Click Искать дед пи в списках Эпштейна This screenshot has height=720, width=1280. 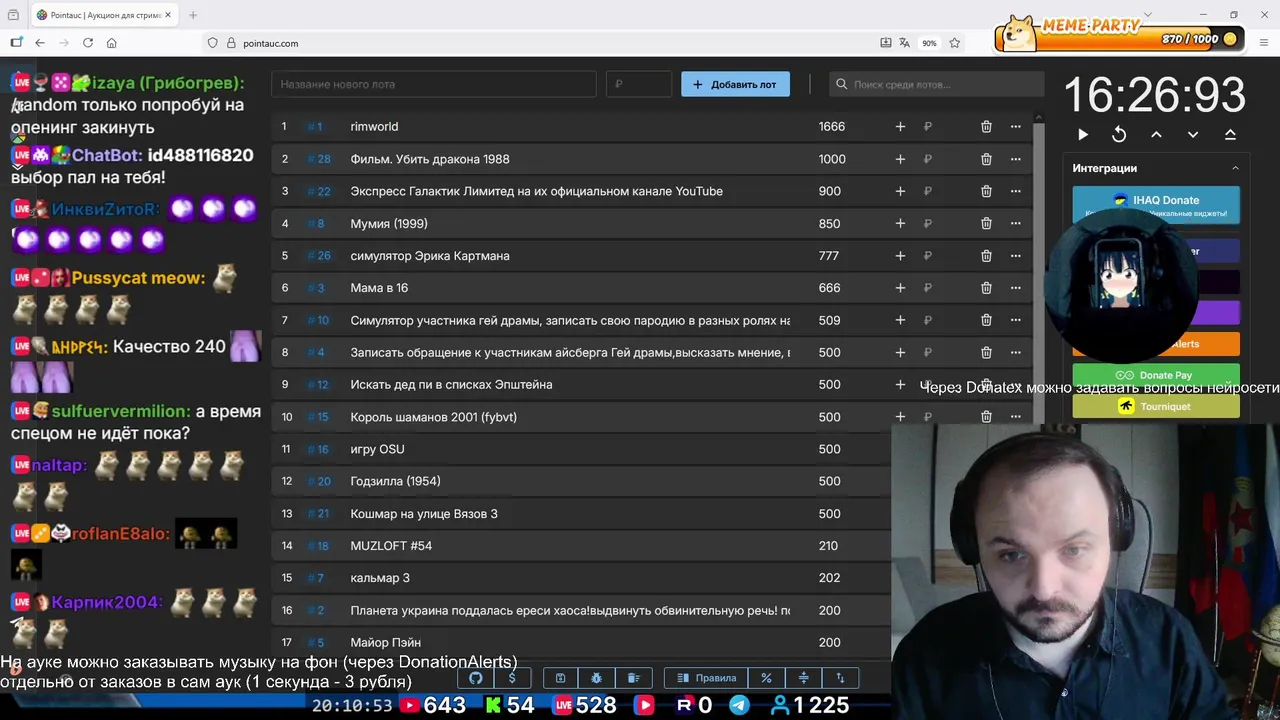coord(451,384)
